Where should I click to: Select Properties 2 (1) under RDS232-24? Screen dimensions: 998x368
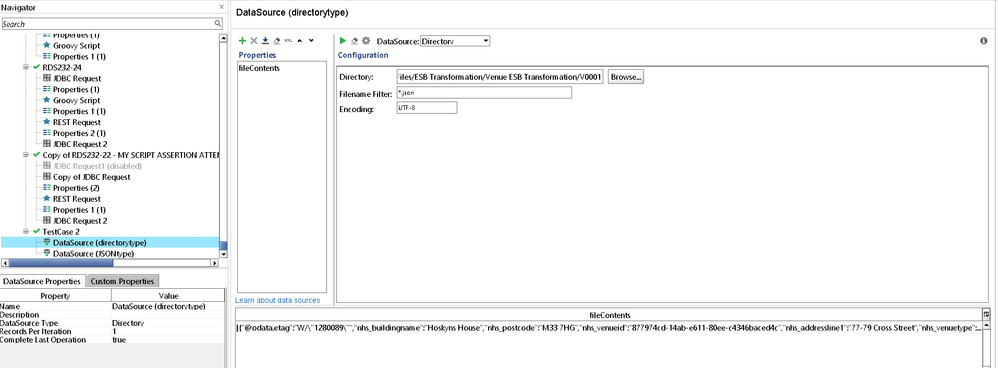click(80, 133)
